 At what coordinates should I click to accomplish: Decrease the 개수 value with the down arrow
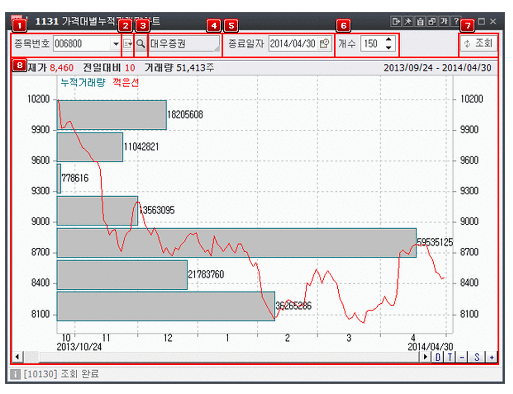pyautogui.click(x=388, y=48)
